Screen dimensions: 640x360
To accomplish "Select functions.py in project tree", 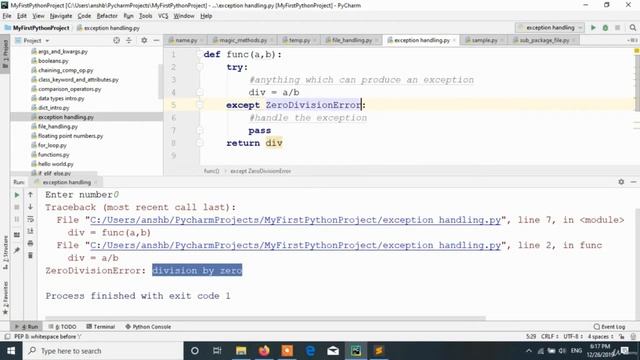I will (x=53, y=155).
